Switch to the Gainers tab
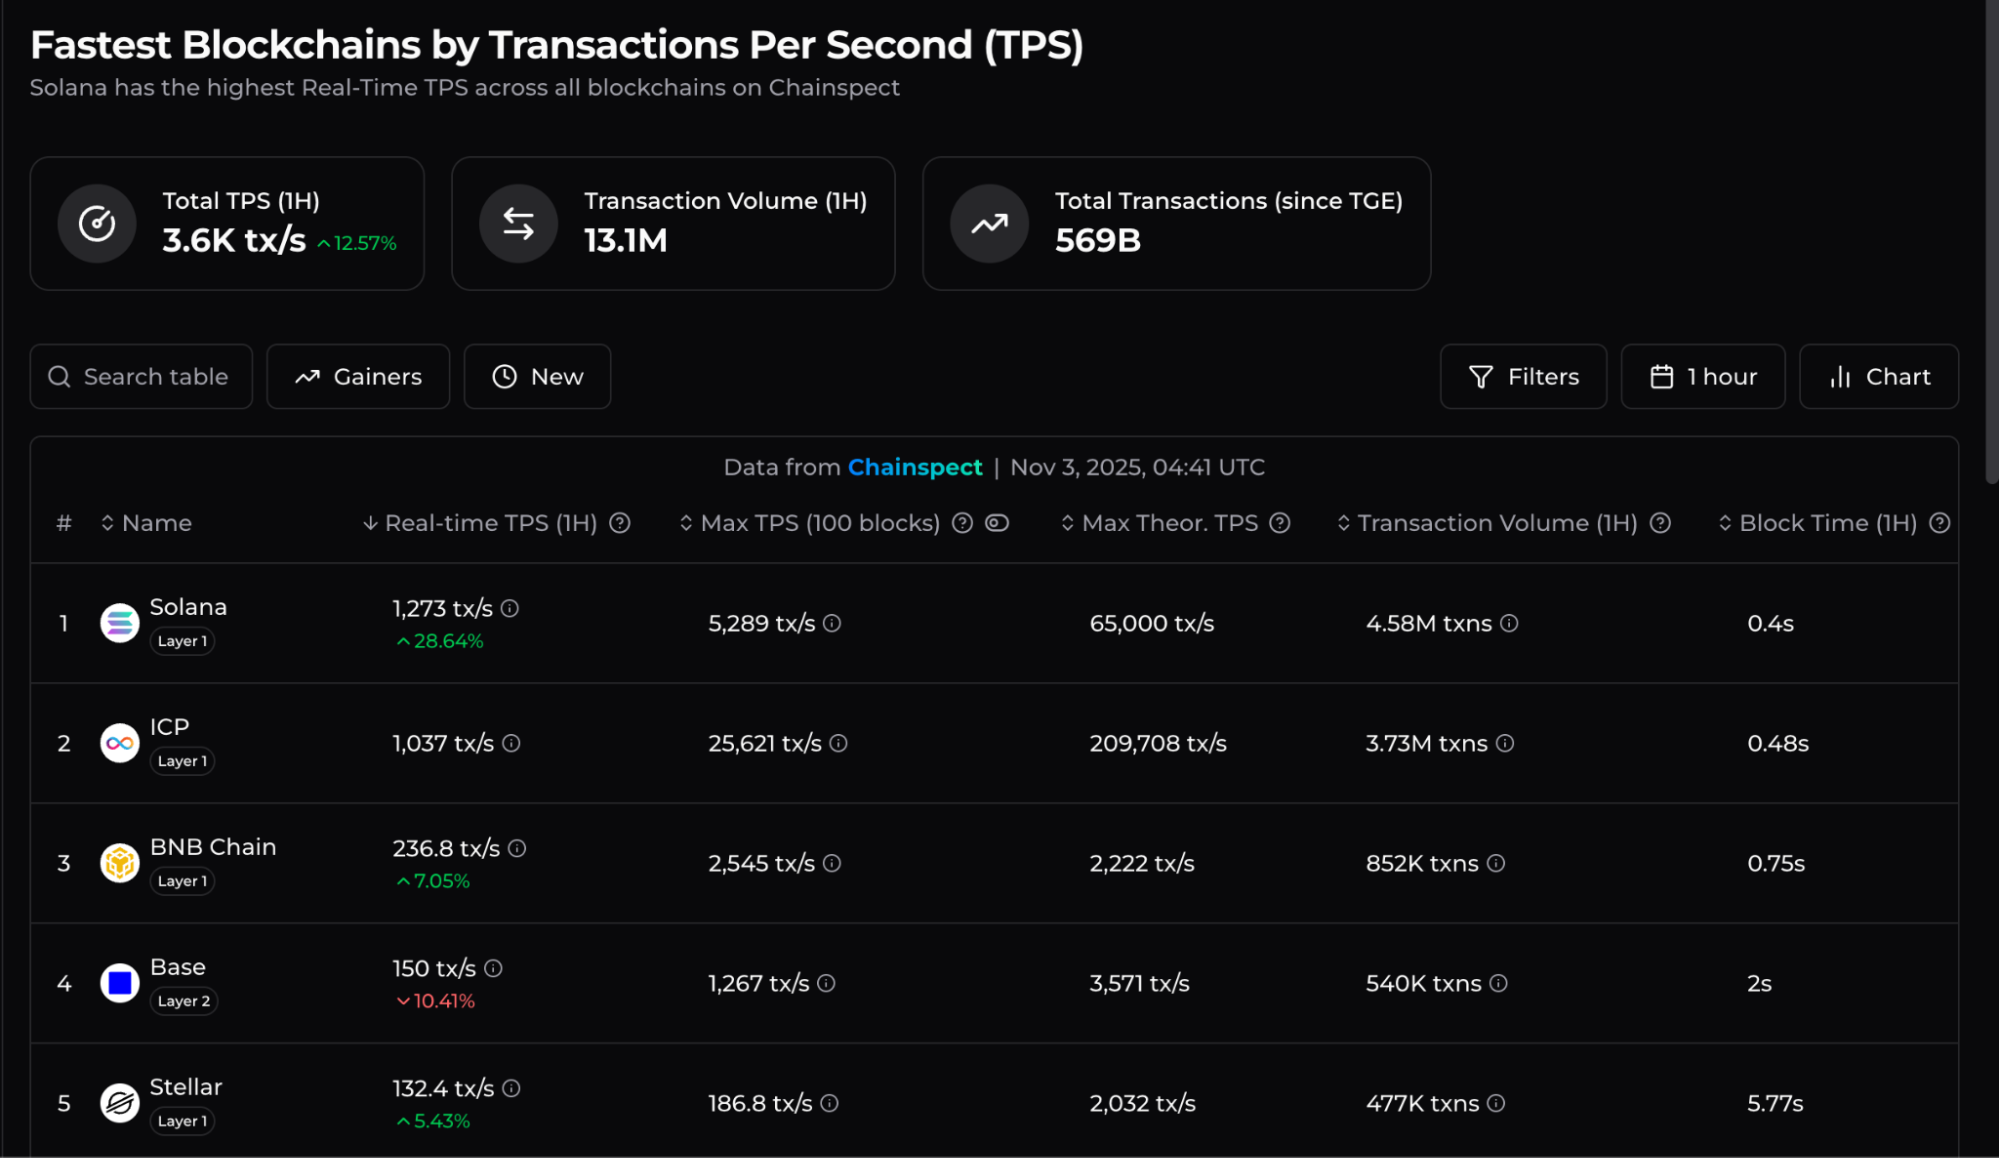This screenshot has height=1158, width=1999. pos(358,377)
